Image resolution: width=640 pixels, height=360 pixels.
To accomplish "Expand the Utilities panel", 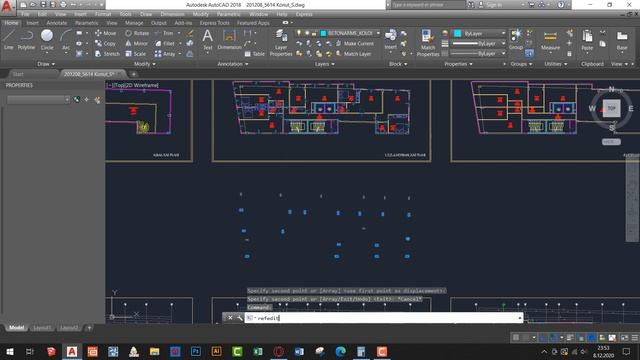I will tap(556, 64).
